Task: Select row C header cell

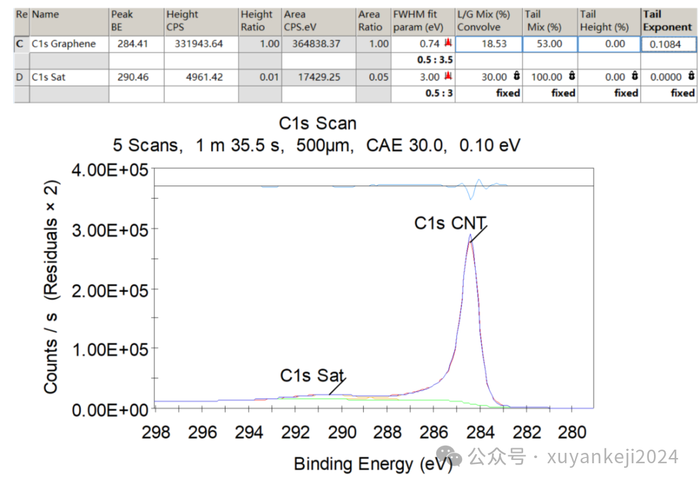Action: coord(21,44)
